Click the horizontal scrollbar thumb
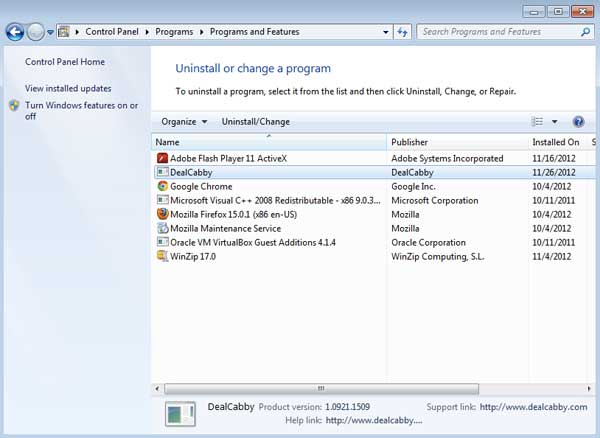 pos(321,389)
